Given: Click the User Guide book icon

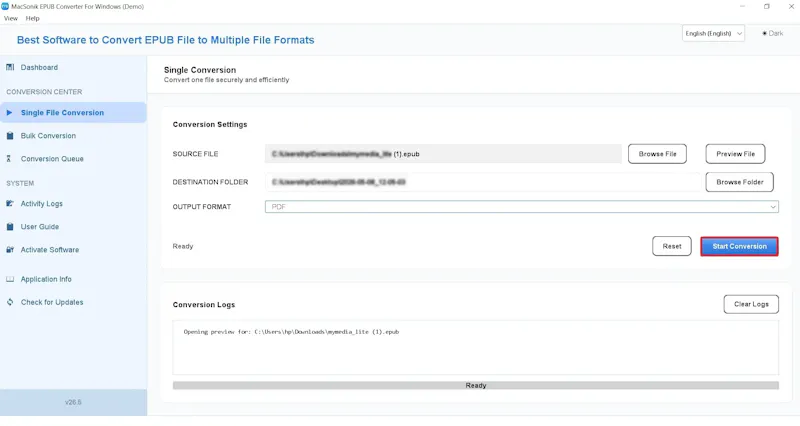Looking at the screenshot, I should tap(10, 227).
